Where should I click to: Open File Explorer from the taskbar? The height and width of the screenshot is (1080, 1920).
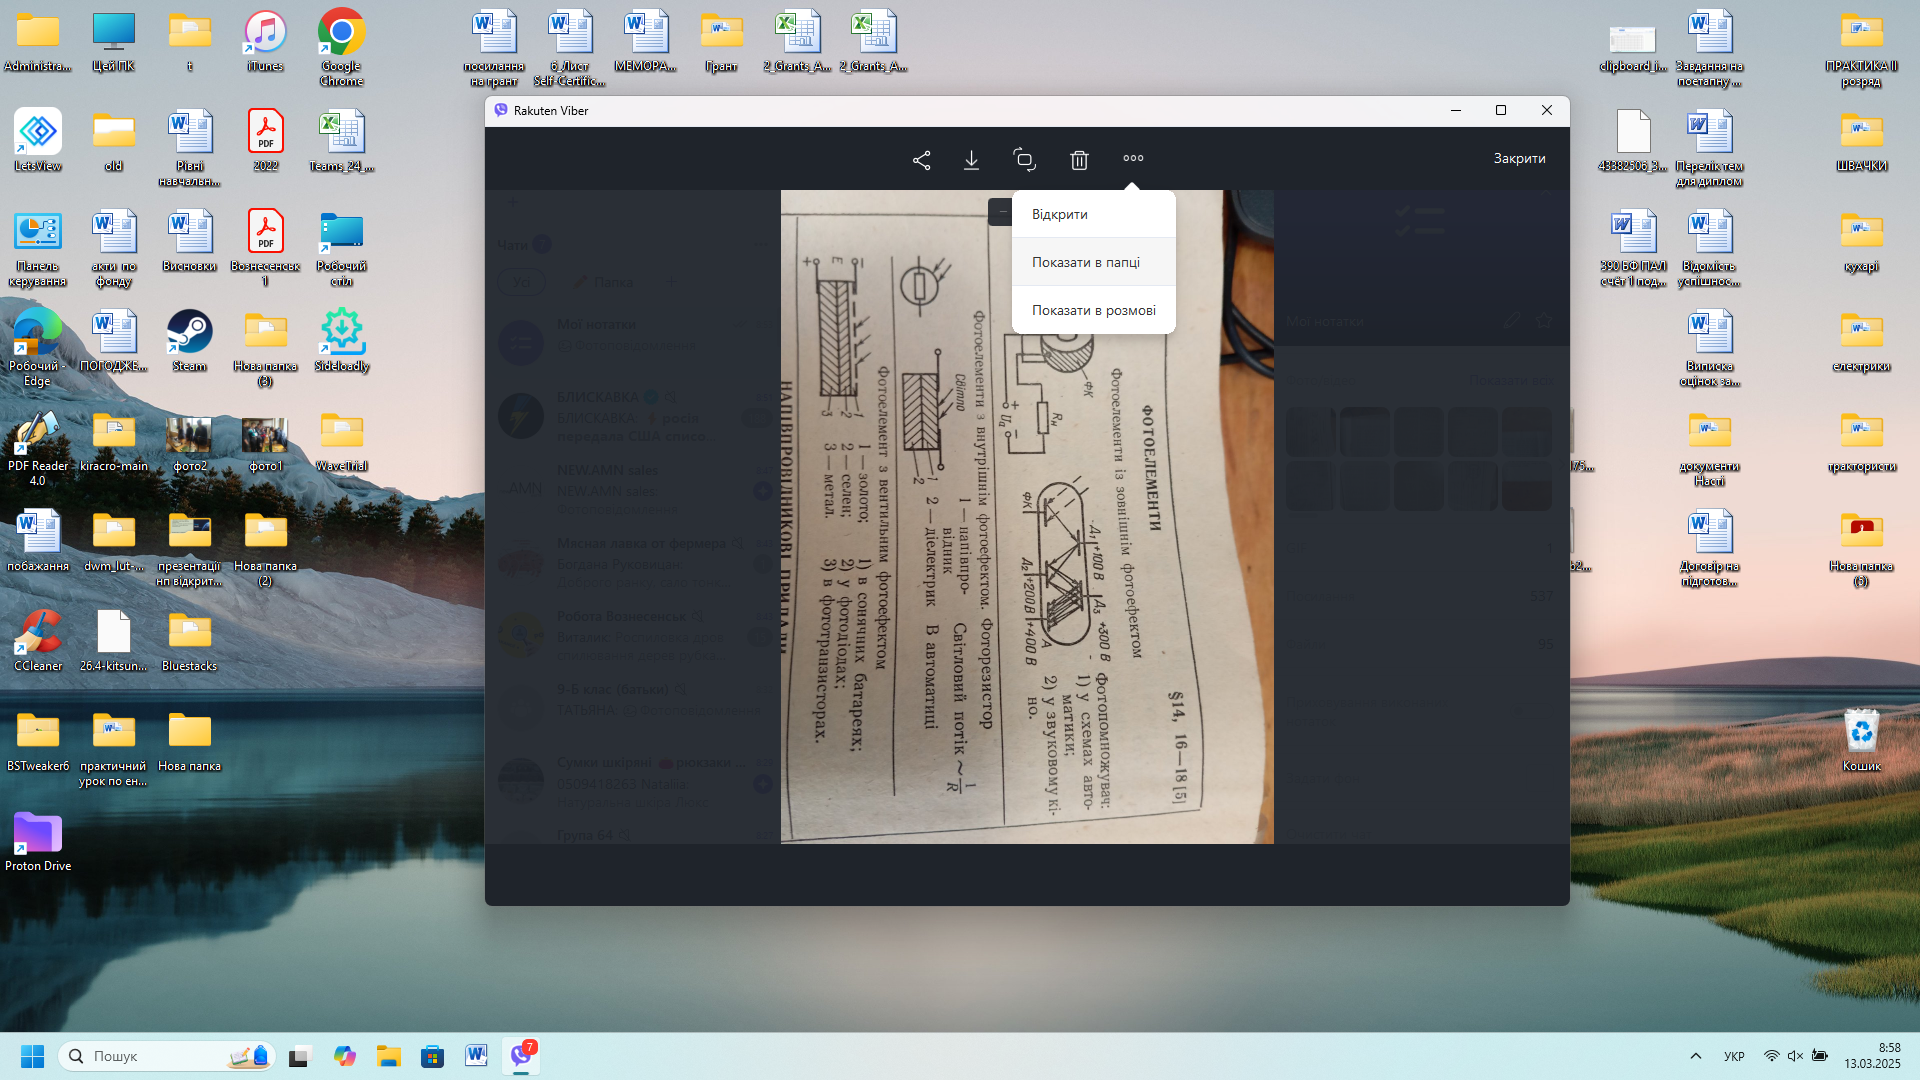[388, 1056]
